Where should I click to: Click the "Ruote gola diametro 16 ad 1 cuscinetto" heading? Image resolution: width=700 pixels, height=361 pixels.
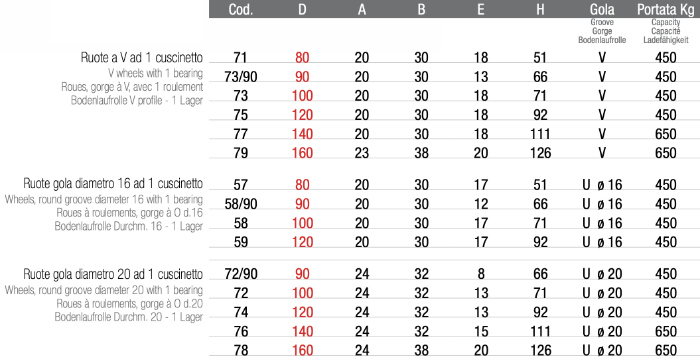pyautogui.click(x=113, y=184)
